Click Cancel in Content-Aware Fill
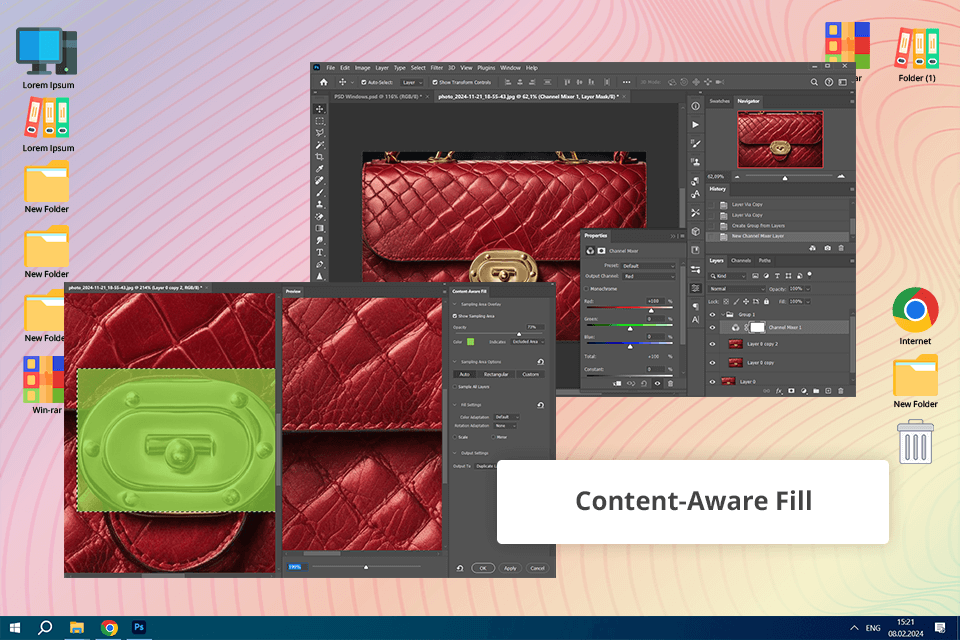The width and height of the screenshot is (960, 640). pyautogui.click(x=537, y=568)
